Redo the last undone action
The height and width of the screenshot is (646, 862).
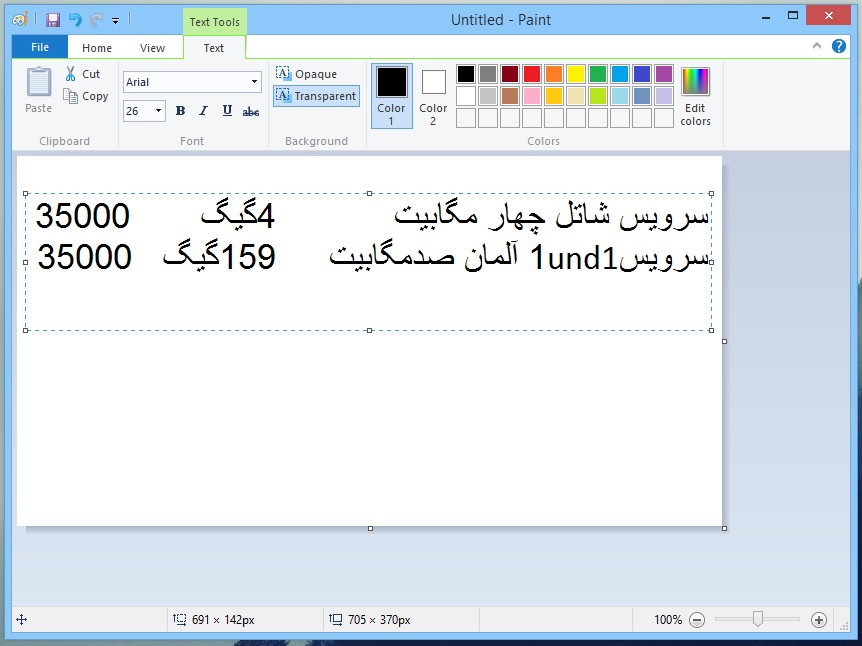[96, 20]
